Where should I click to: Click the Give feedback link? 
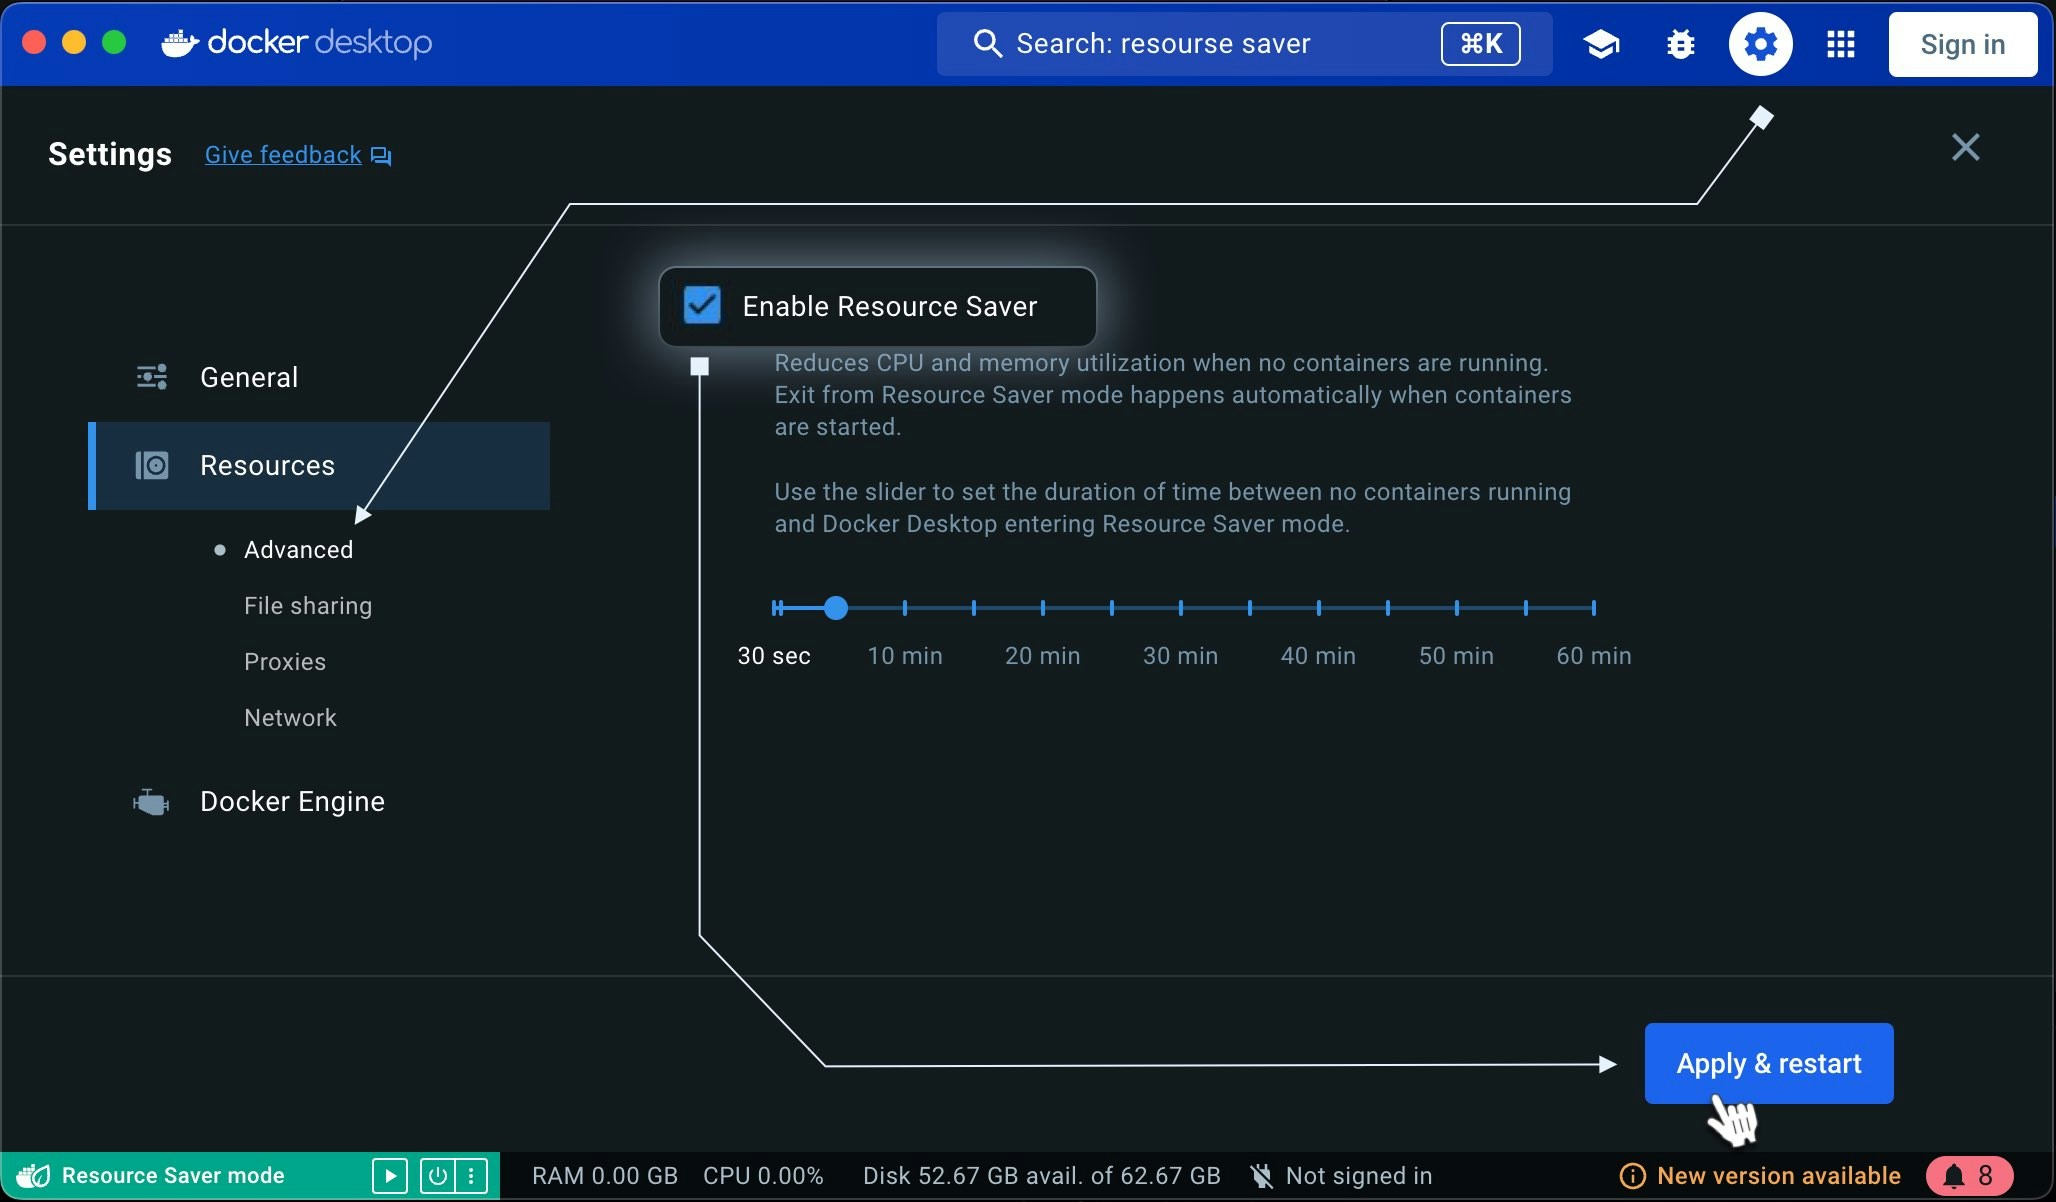coord(283,154)
